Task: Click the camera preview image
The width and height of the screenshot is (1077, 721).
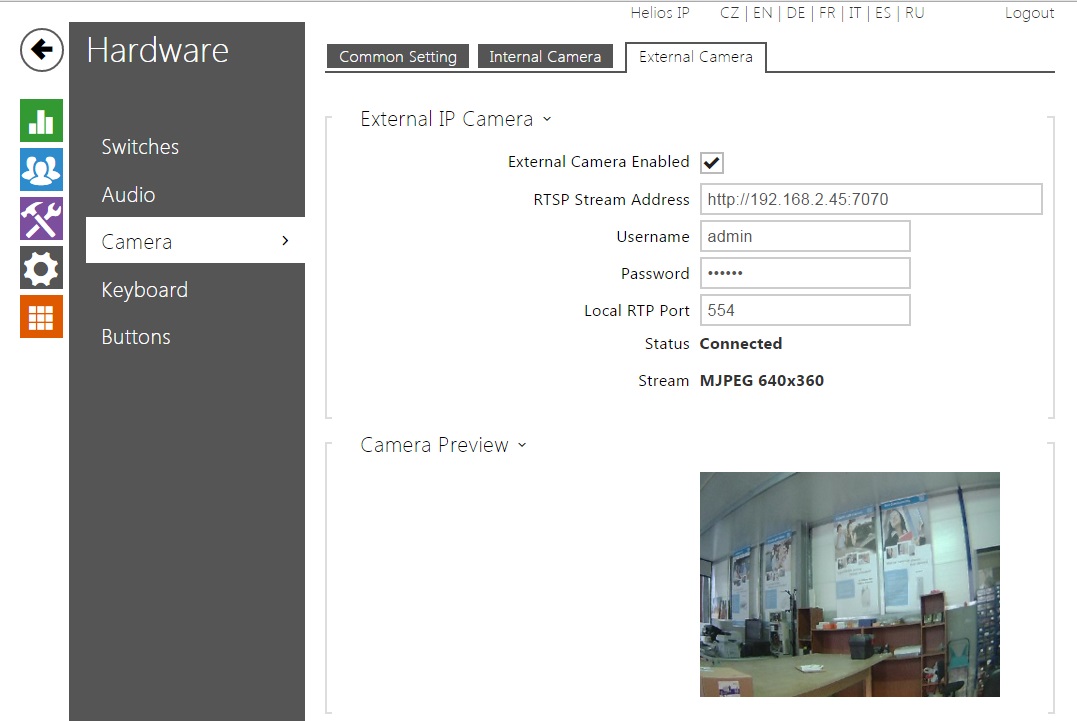Action: click(x=849, y=584)
